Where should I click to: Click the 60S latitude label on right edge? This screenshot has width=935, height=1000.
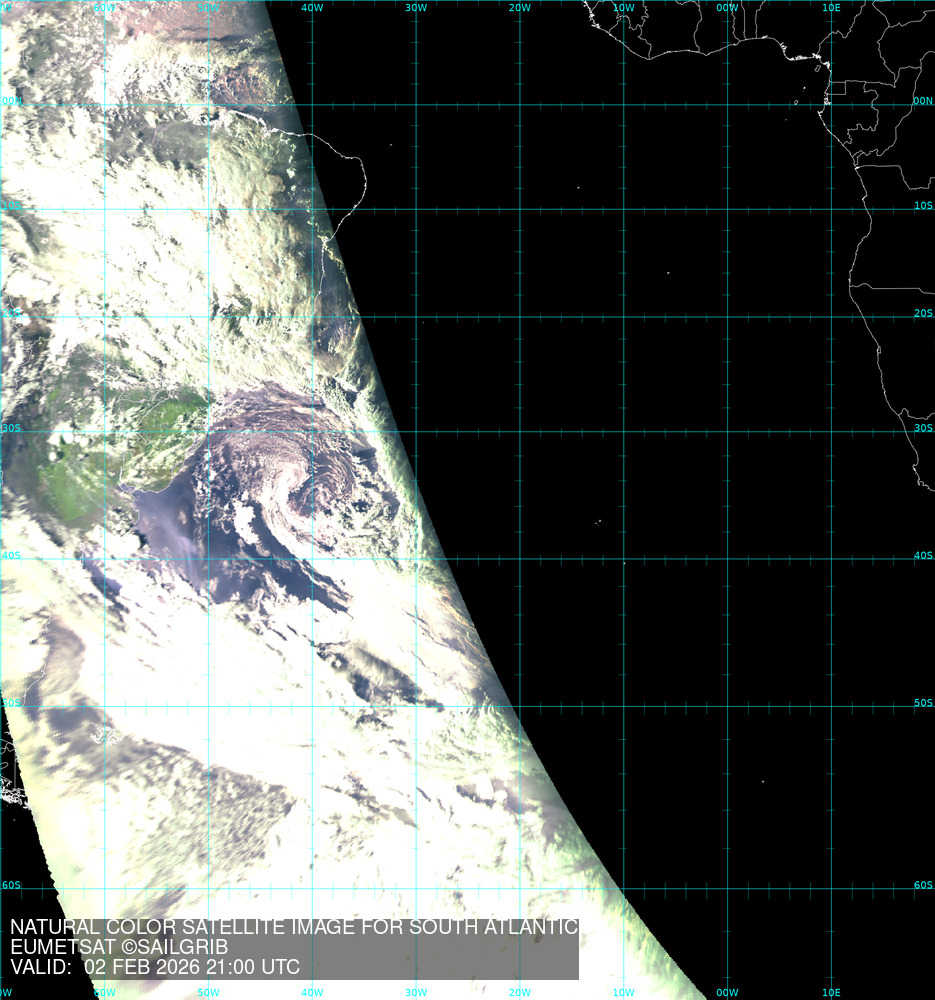[922, 885]
